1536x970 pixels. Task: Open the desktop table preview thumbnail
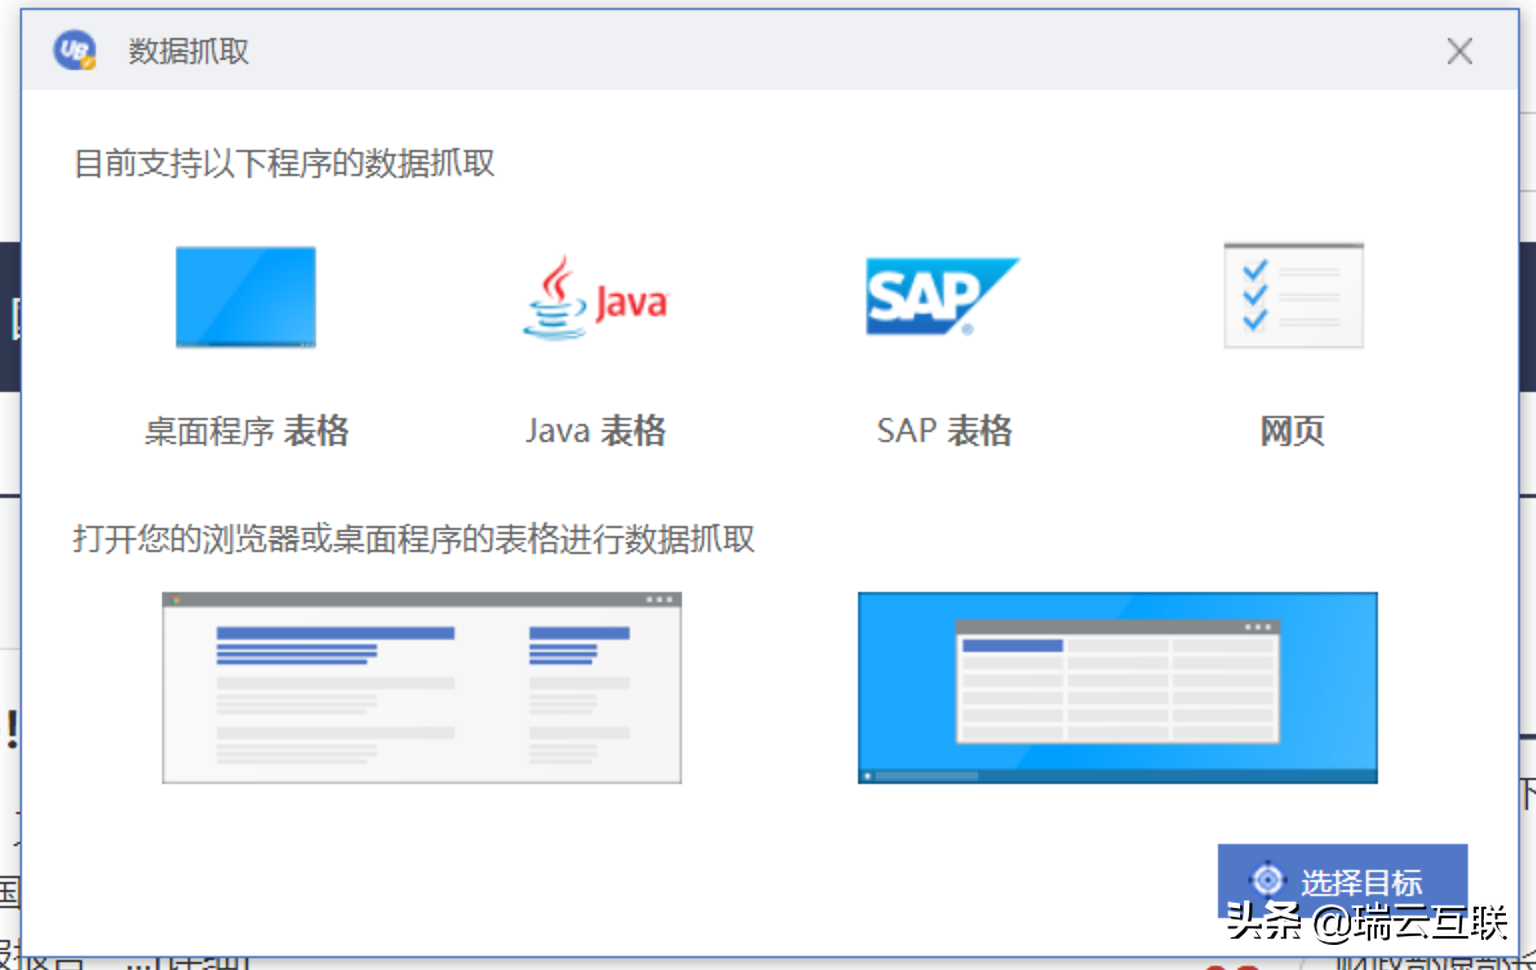(x=1117, y=687)
